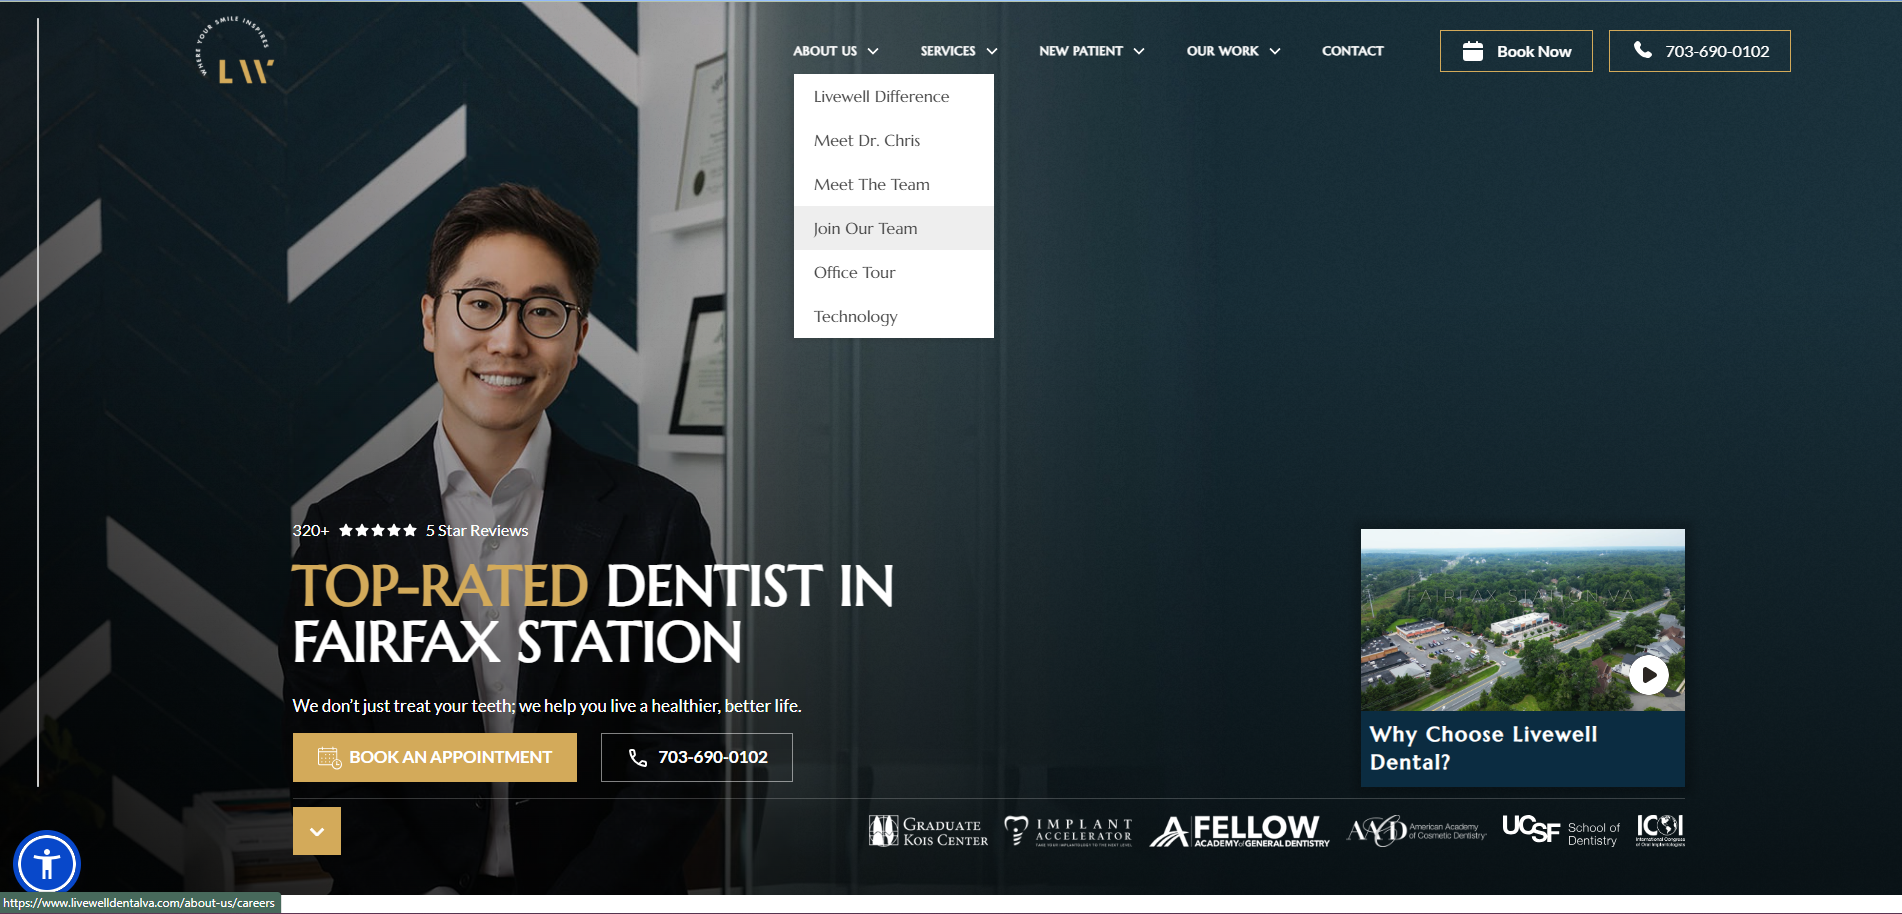Click the ICOI logo

(x=1660, y=830)
